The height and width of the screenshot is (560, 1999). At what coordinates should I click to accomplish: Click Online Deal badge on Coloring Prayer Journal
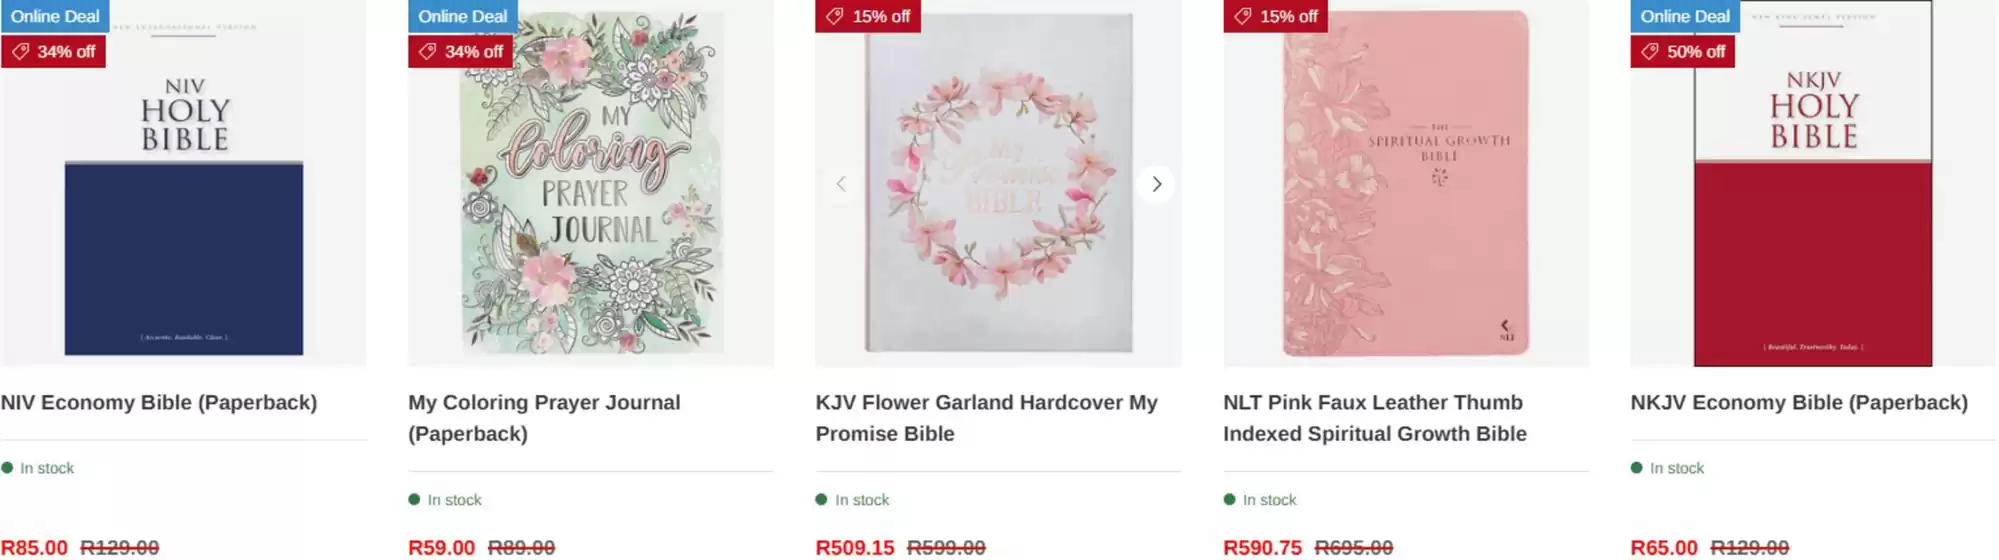point(462,16)
